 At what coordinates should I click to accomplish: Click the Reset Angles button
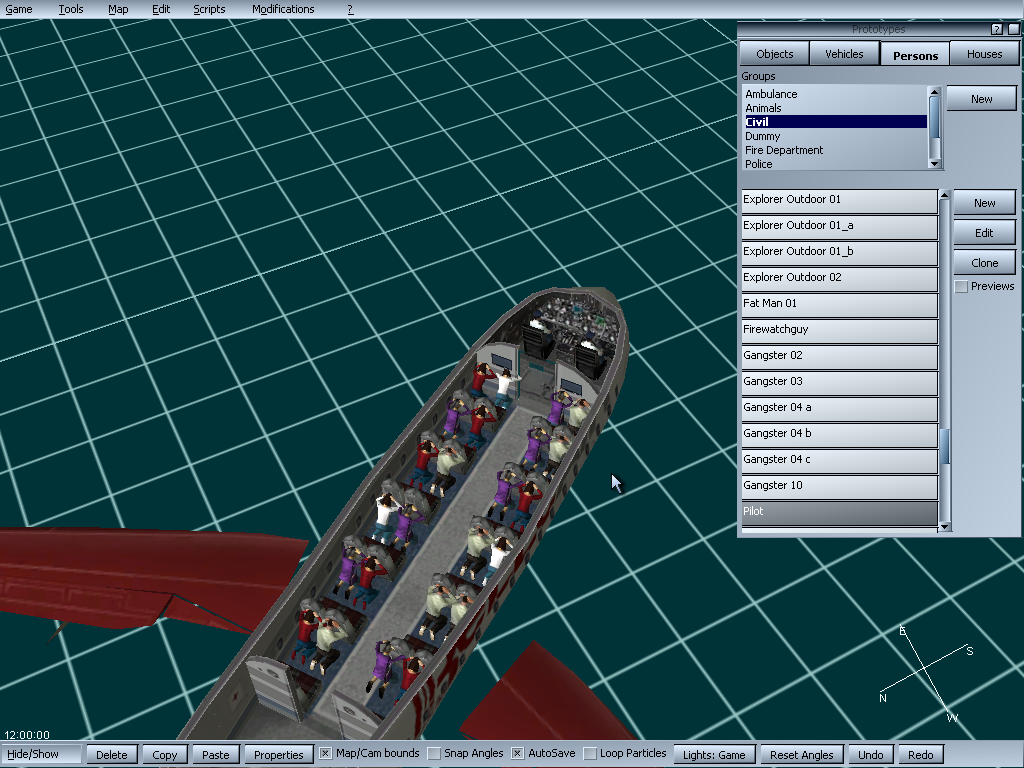pyautogui.click(x=801, y=755)
